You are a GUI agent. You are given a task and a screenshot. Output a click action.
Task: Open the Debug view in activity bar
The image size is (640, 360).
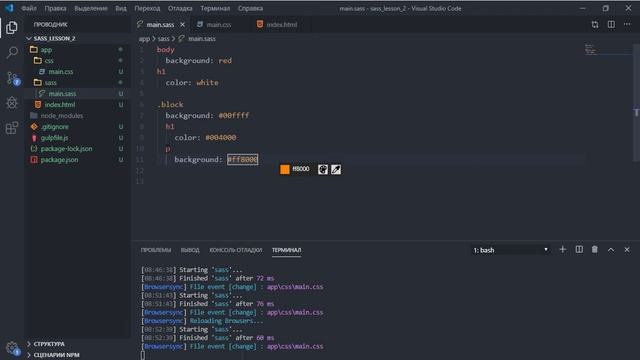pos(12,102)
